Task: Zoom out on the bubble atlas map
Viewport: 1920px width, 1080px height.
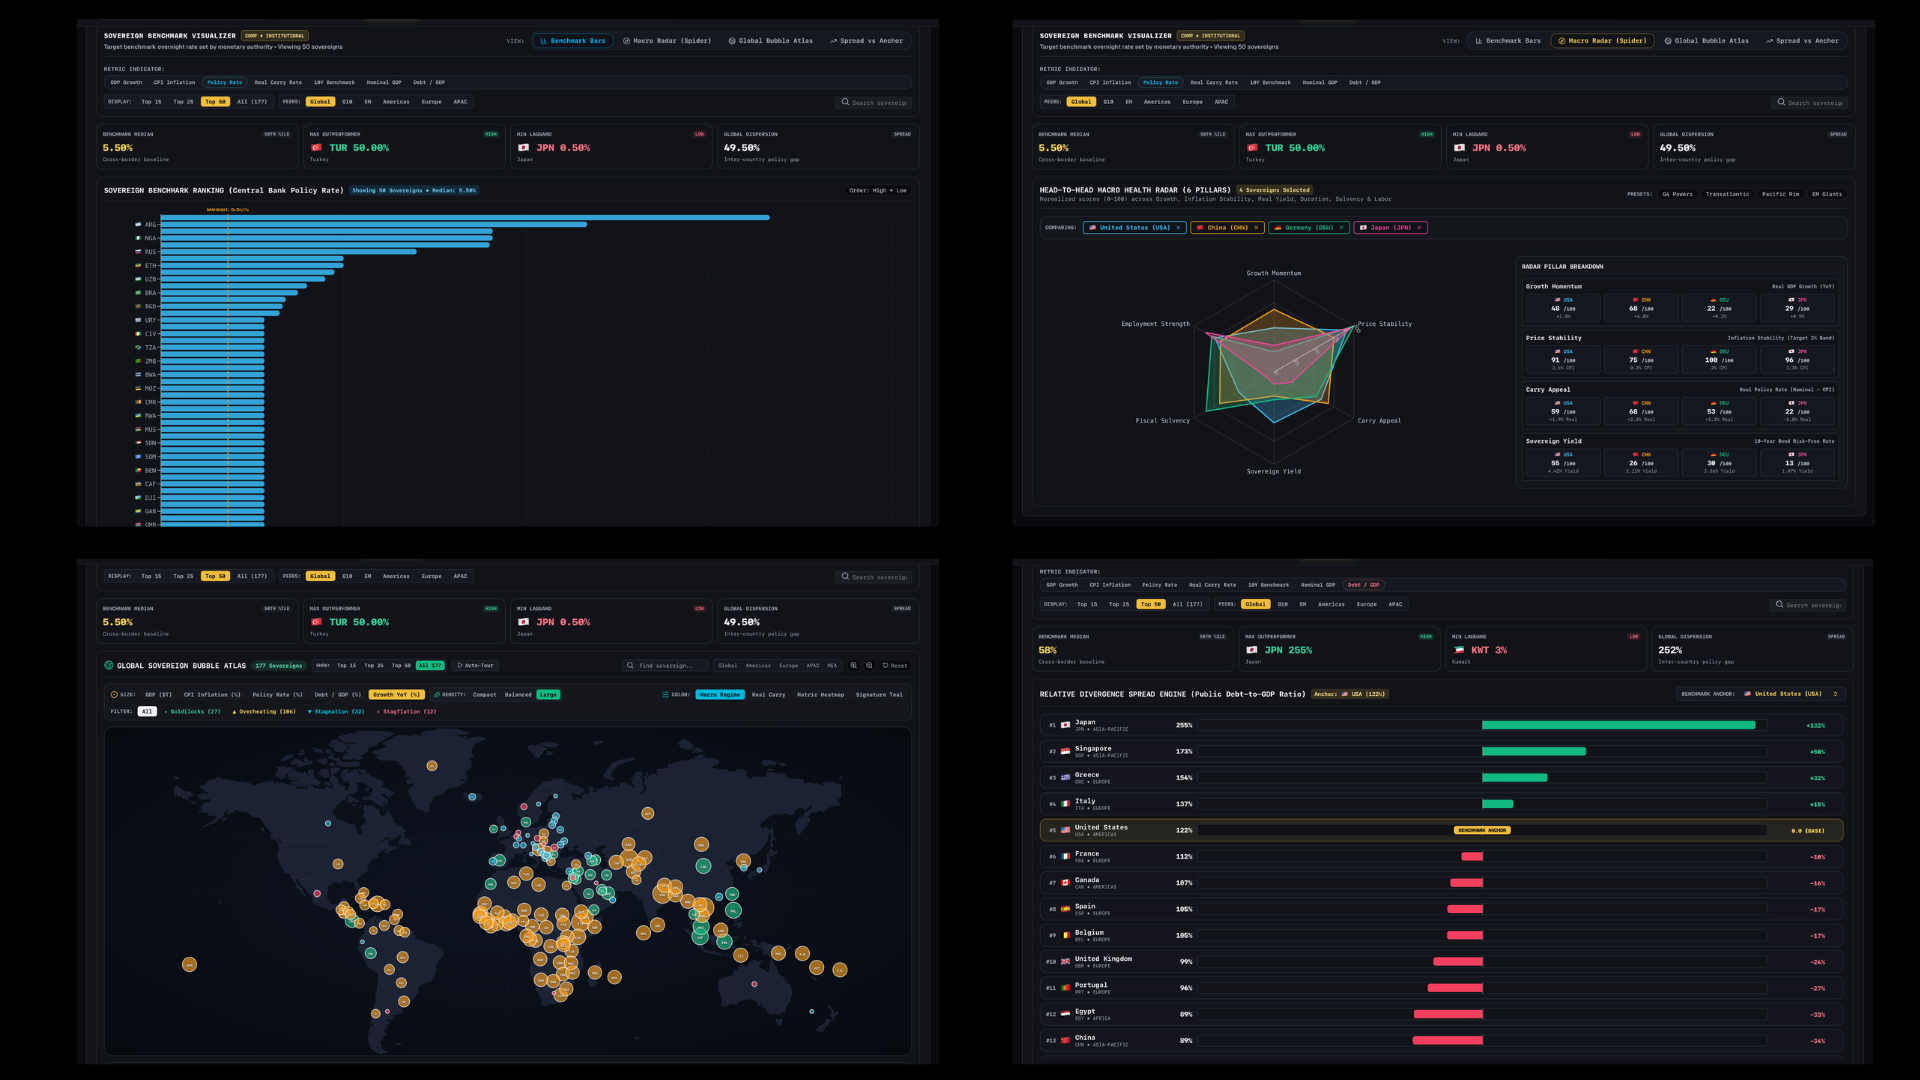Action: click(869, 665)
